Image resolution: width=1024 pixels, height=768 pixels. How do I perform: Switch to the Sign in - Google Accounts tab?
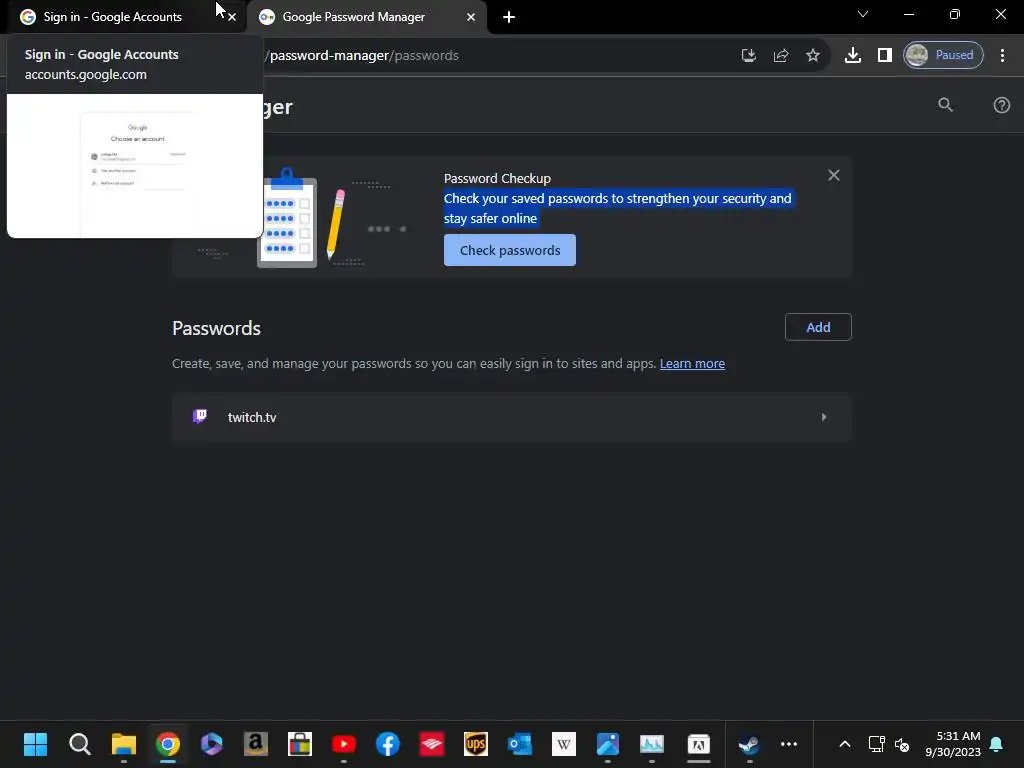click(x=124, y=17)
